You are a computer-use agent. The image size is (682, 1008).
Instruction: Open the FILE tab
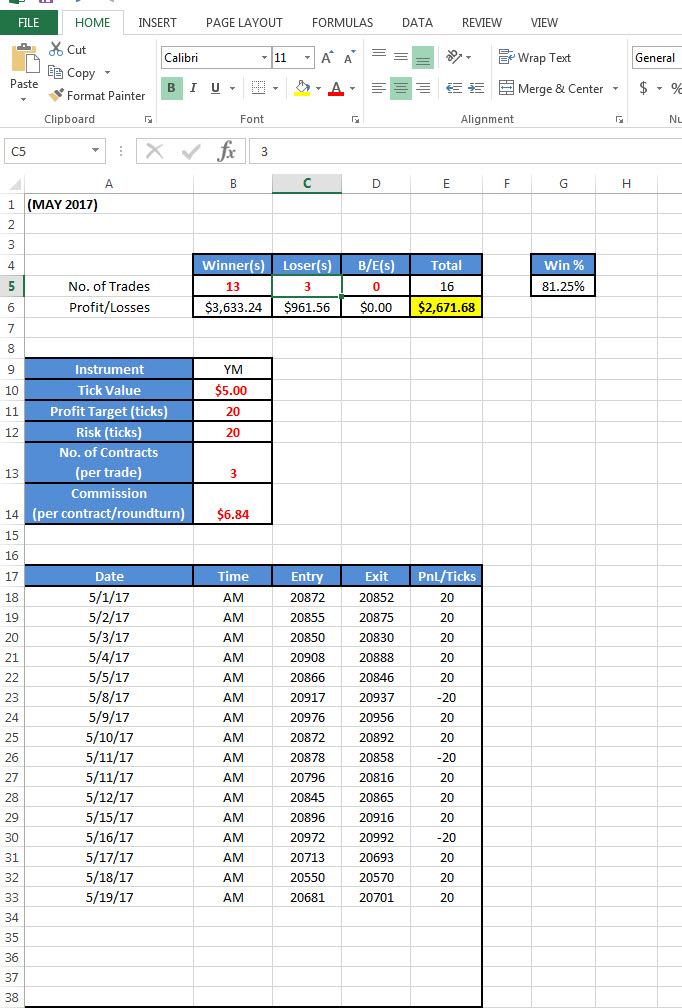pos(29,22)
